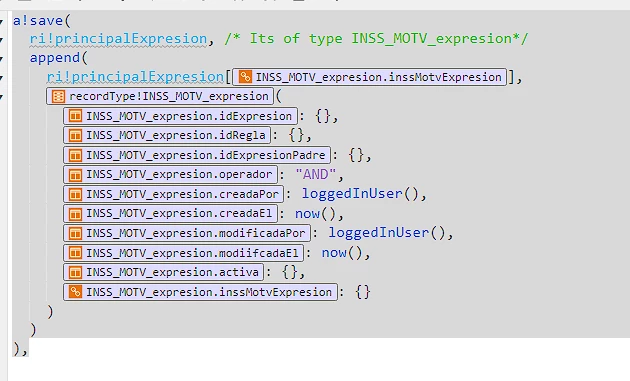Click the relationship icon in the last insMotvExpresion field chip
The height and width of the screenshot is (381, 630).
pyautogui.click(x=75, y=292)
